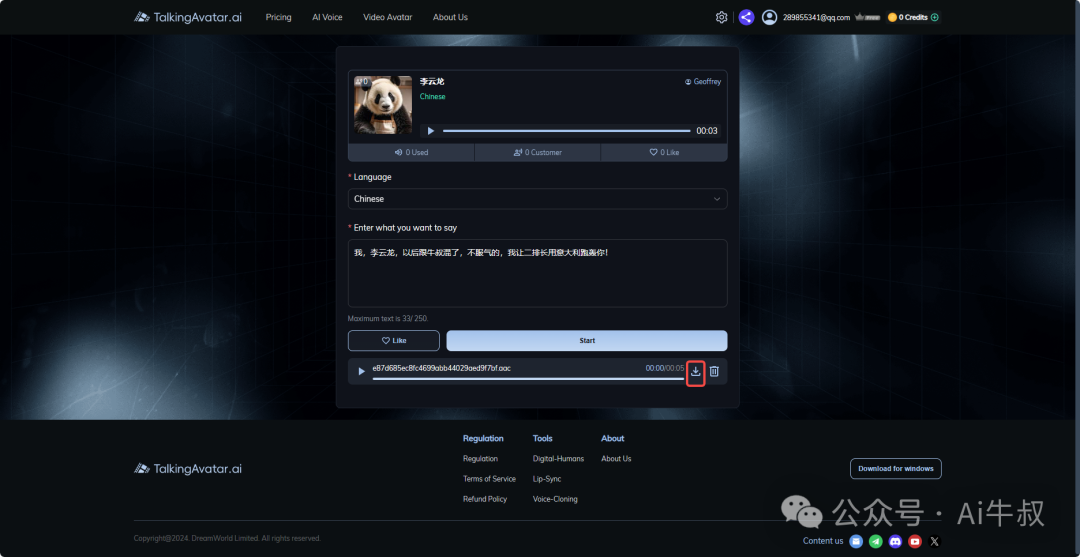Click the footer TalkingAvatar.ai logo
1080x557 pixels.
(x=187, y=469)
